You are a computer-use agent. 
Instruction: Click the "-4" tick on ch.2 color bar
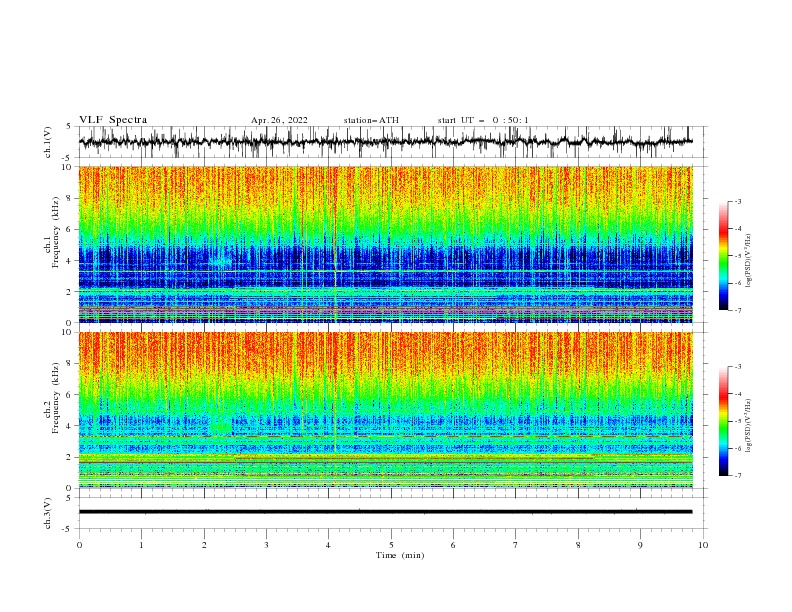click(x=738, y=394)
